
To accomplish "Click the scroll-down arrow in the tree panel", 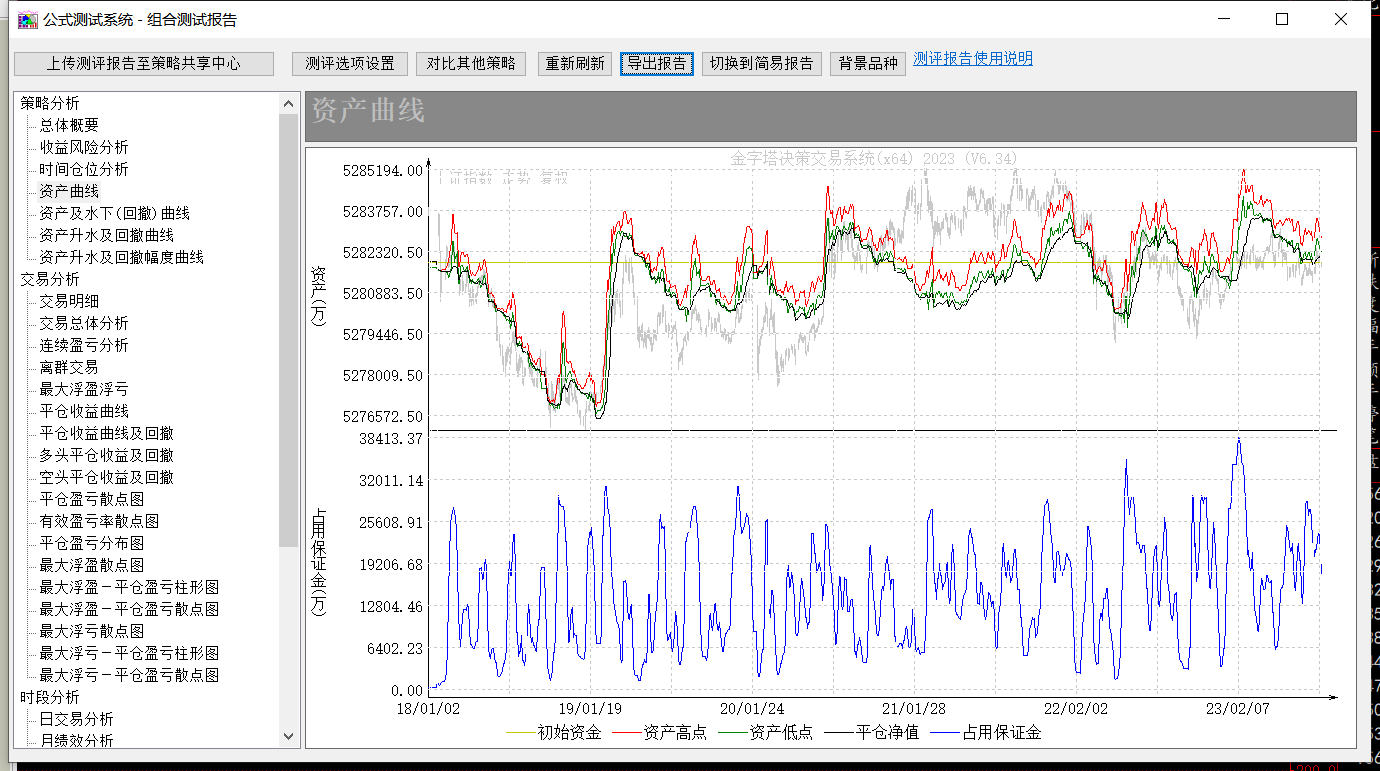I will (x=288, y=737).
